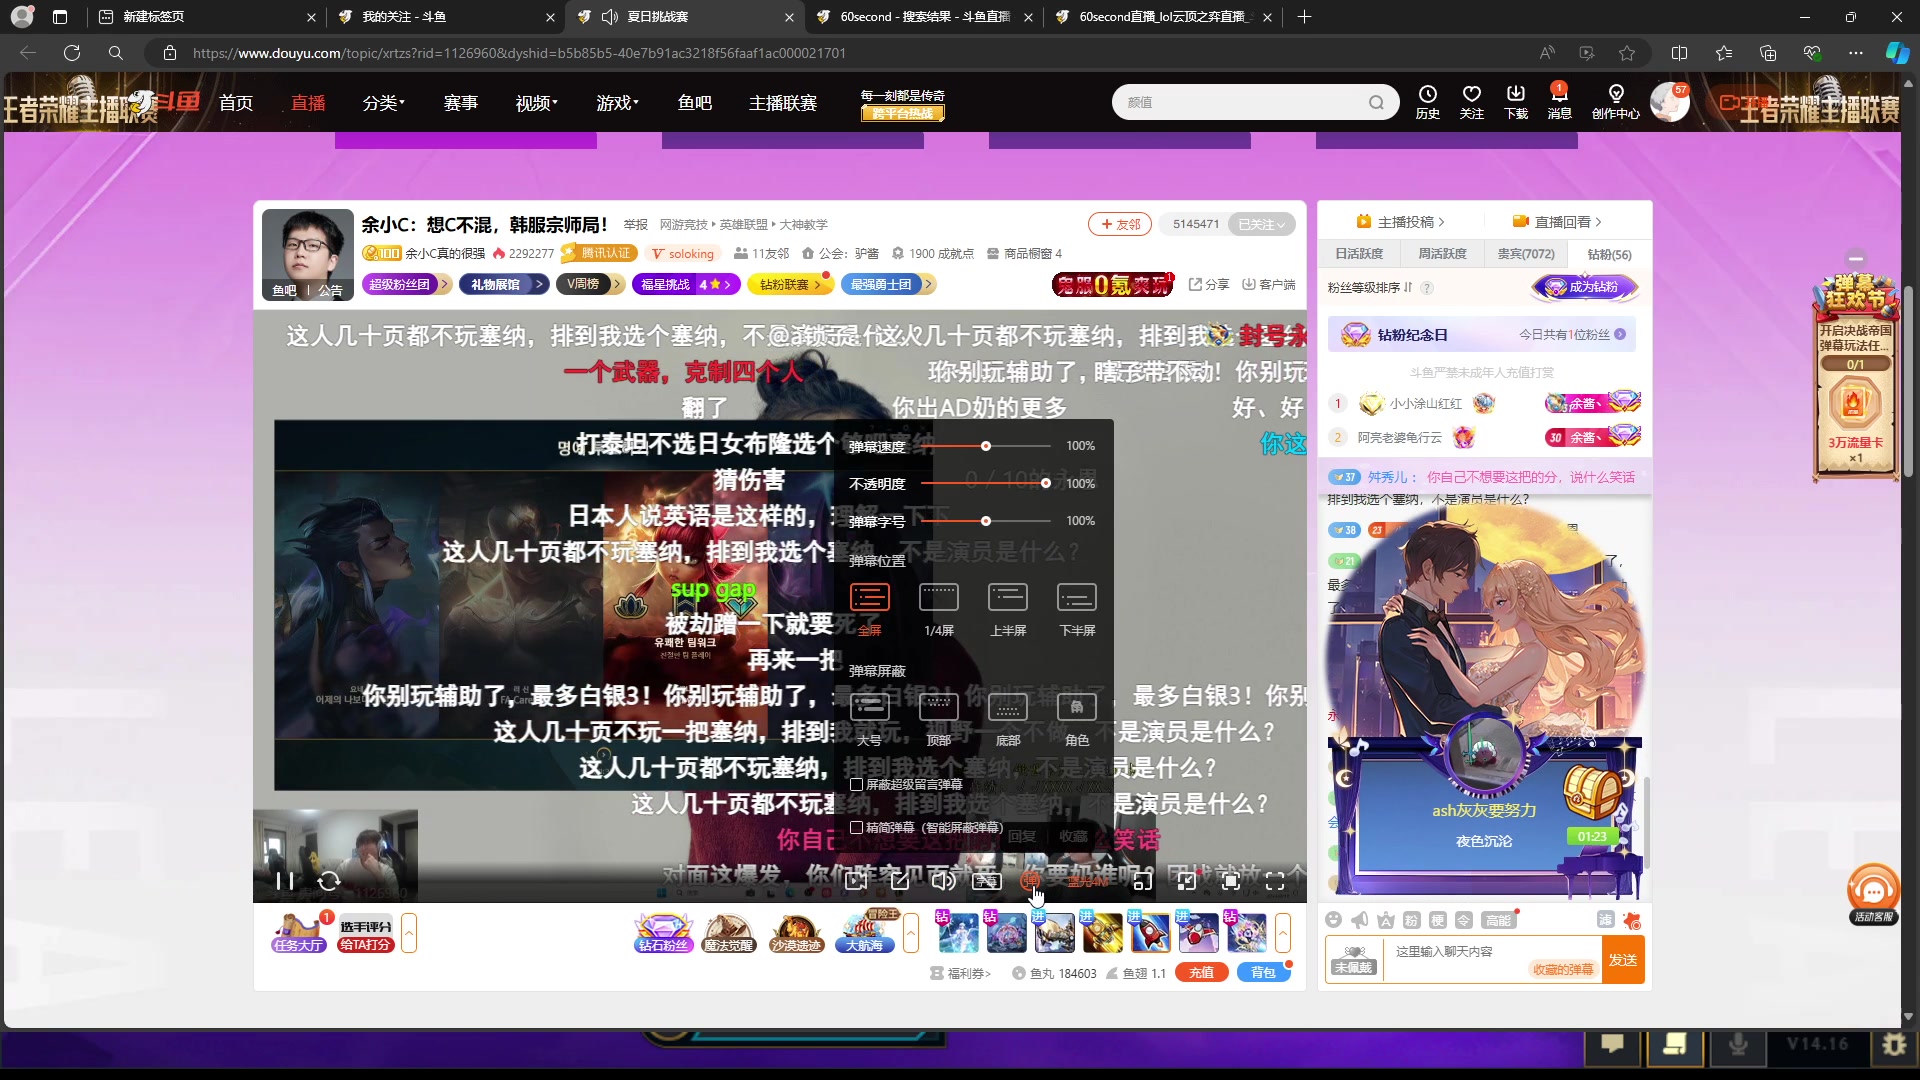The width and height of the screenshot is (1920, 1080).
Task: Check 屏蔽超级留言弹幕 checkbox
Action: click(857, 785)
